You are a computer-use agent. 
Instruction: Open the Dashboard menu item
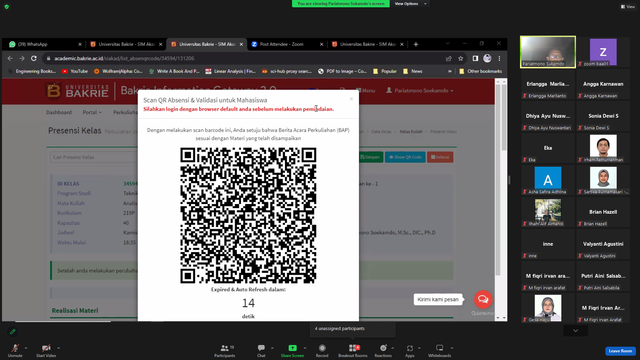[59, 112]
